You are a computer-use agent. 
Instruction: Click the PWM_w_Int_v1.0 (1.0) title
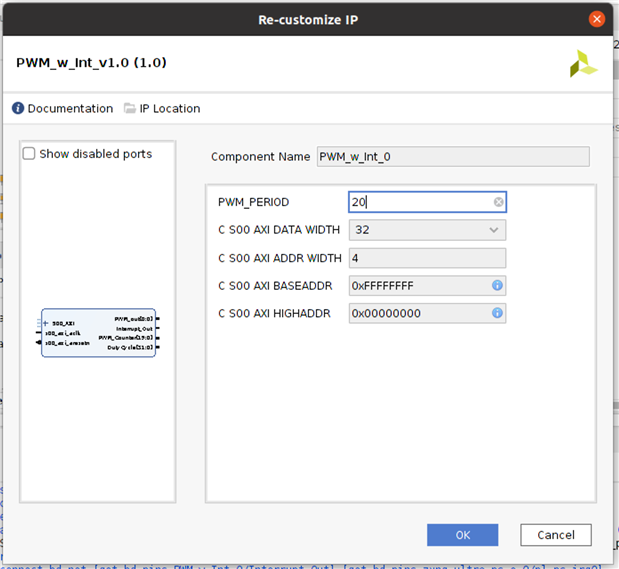point(91,62)
